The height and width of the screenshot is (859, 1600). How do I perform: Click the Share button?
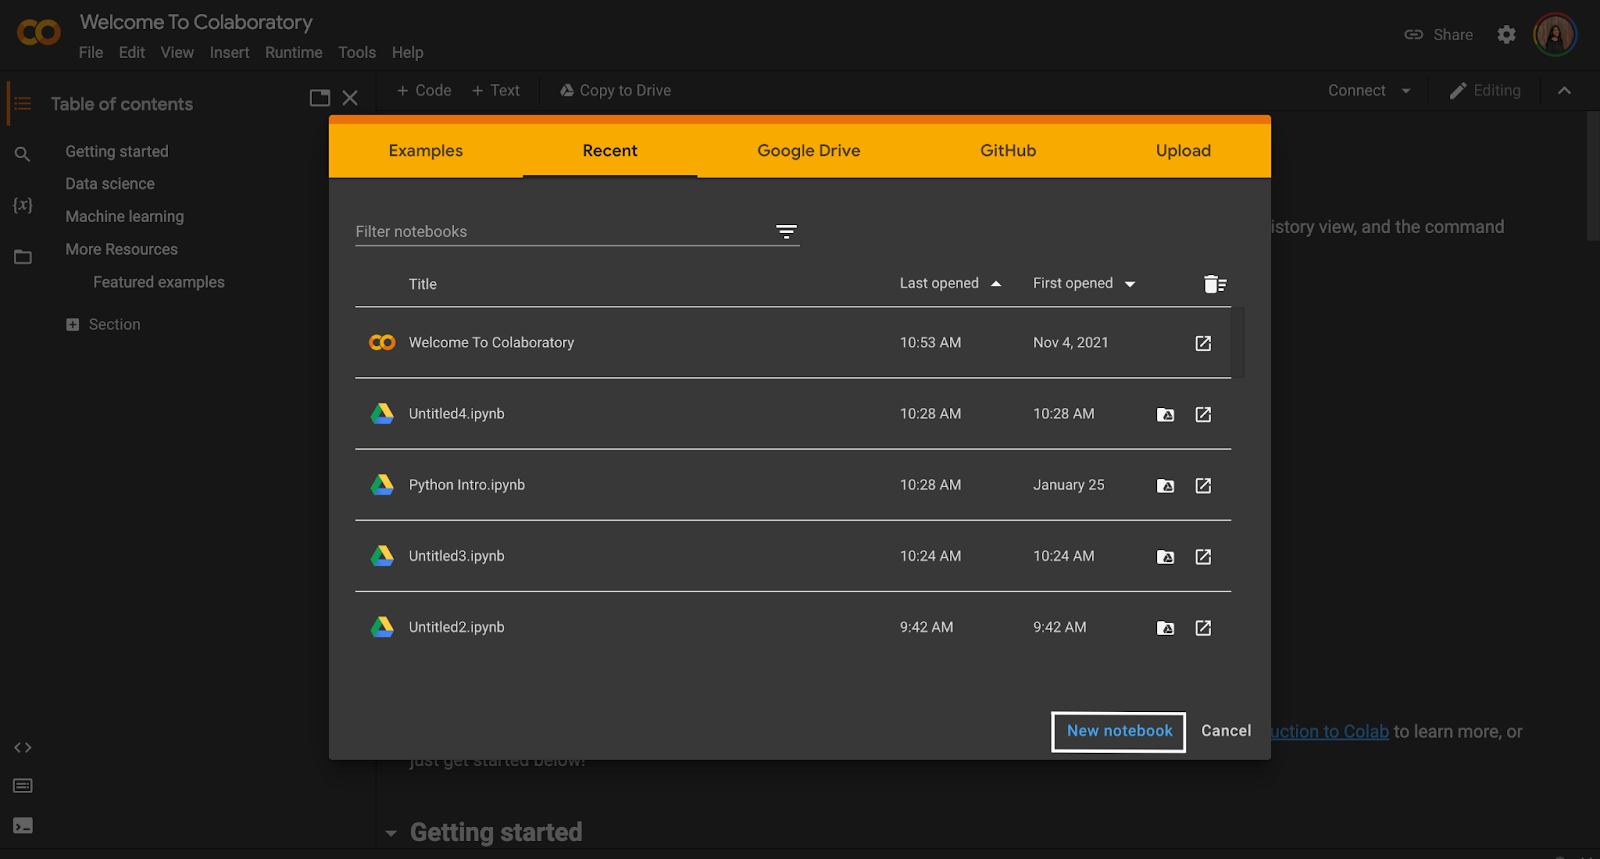tap(1438, 35)
